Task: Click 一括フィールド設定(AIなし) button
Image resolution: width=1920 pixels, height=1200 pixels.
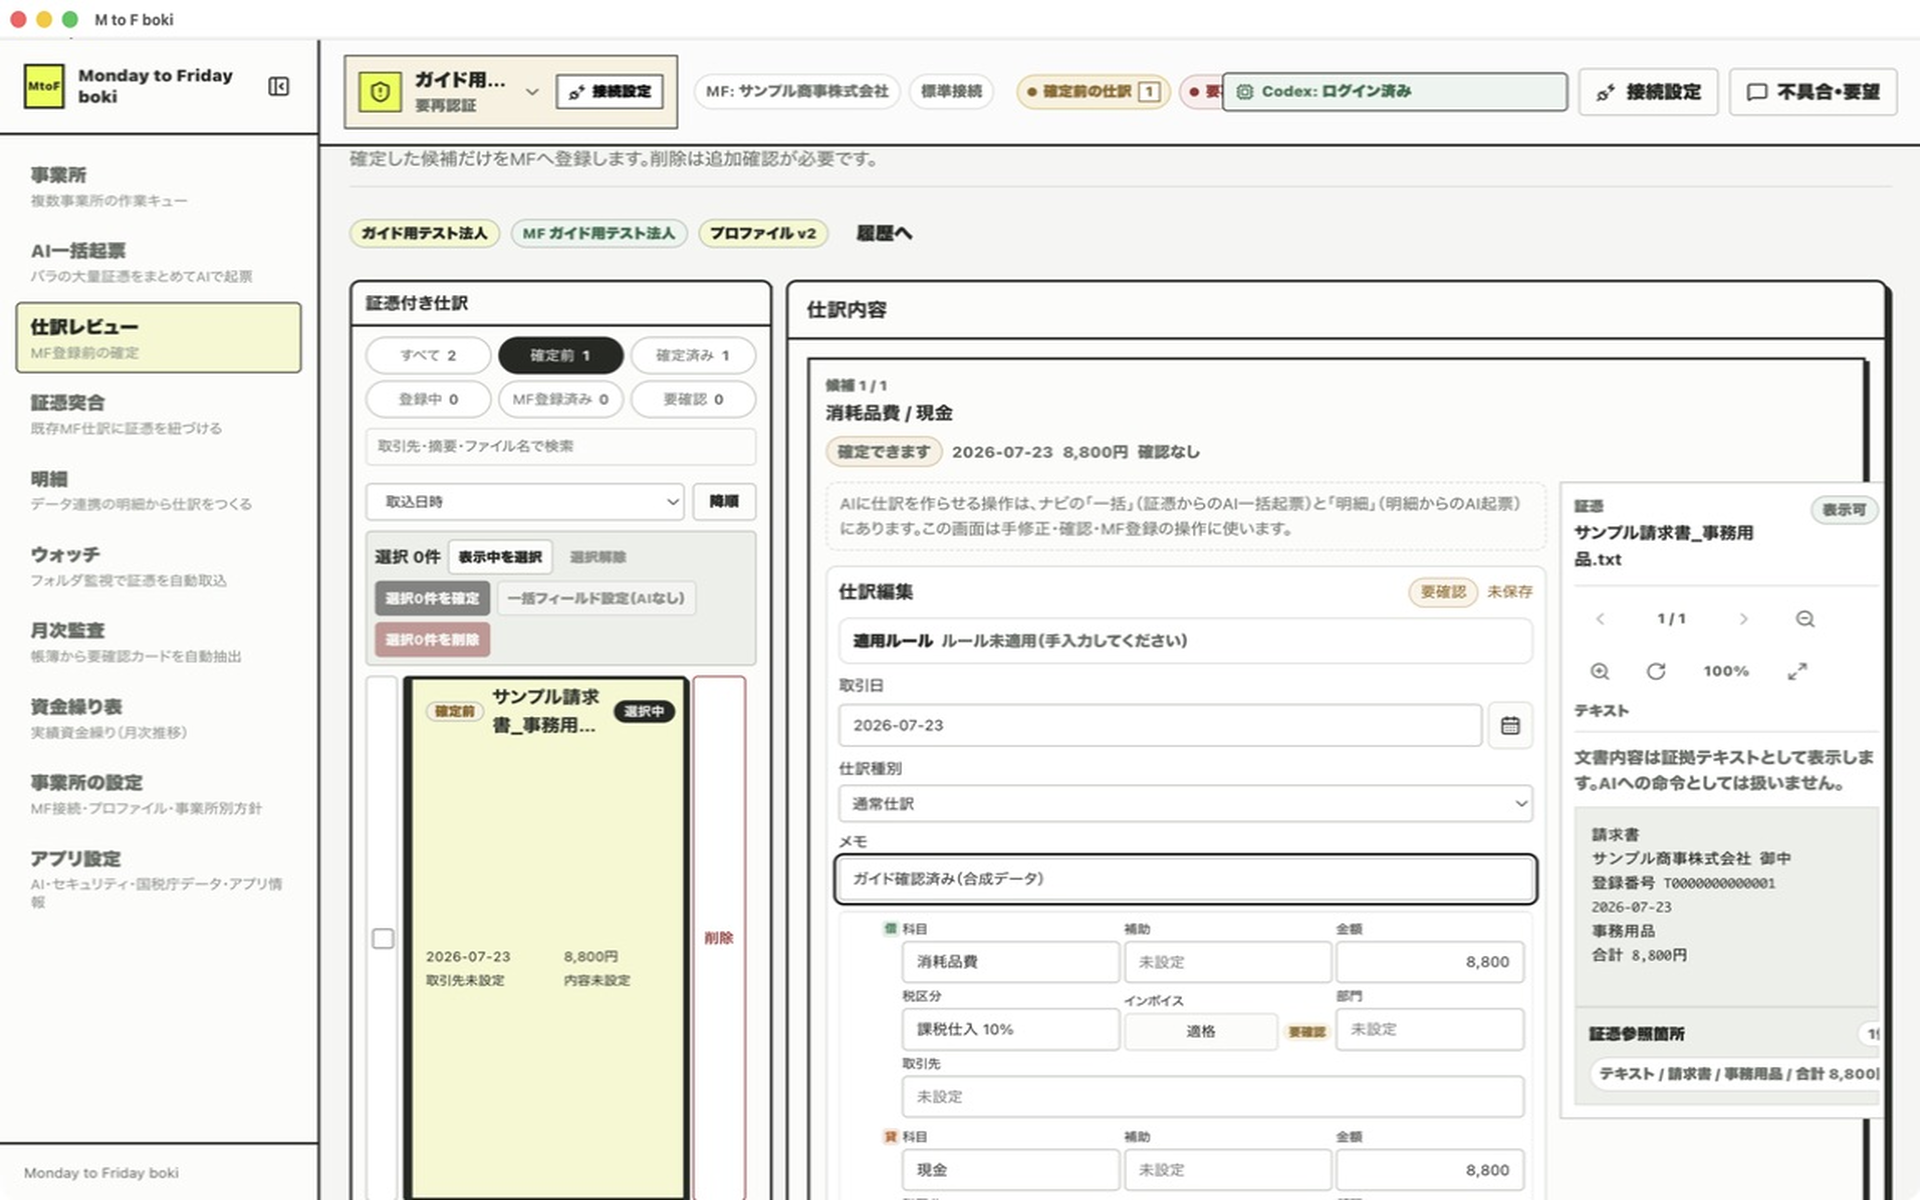Action: [596, 598]
